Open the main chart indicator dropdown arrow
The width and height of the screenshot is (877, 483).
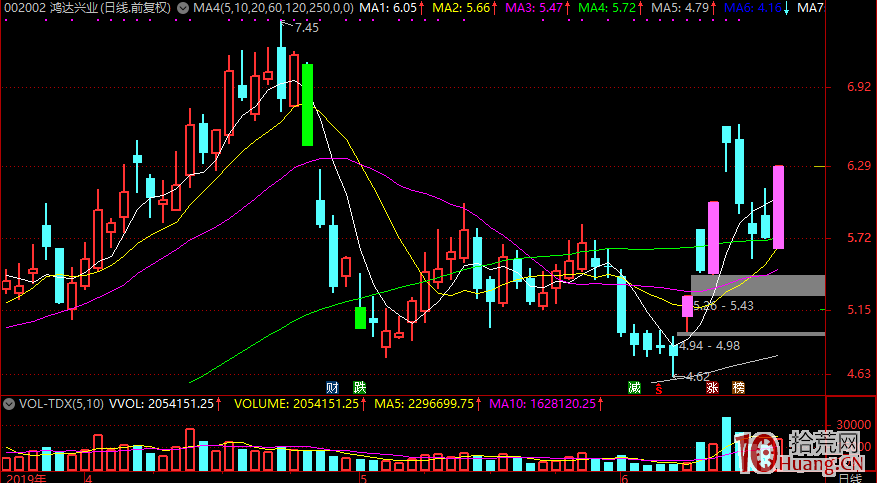[x=182, y=8]
